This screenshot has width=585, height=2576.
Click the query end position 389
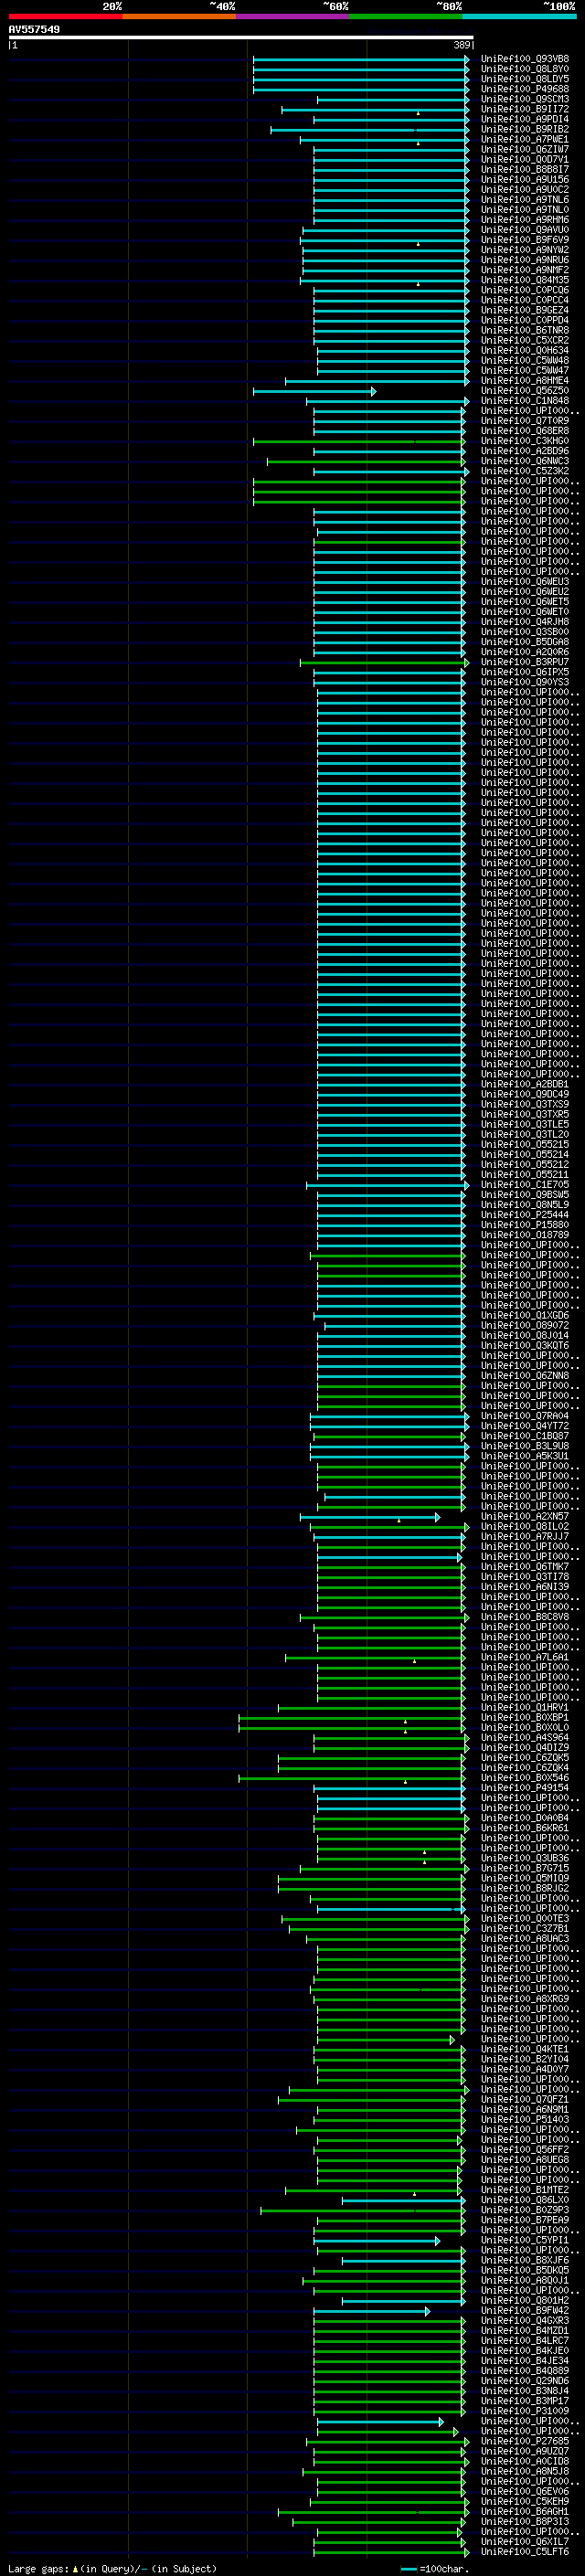click(x=461, y=45)
